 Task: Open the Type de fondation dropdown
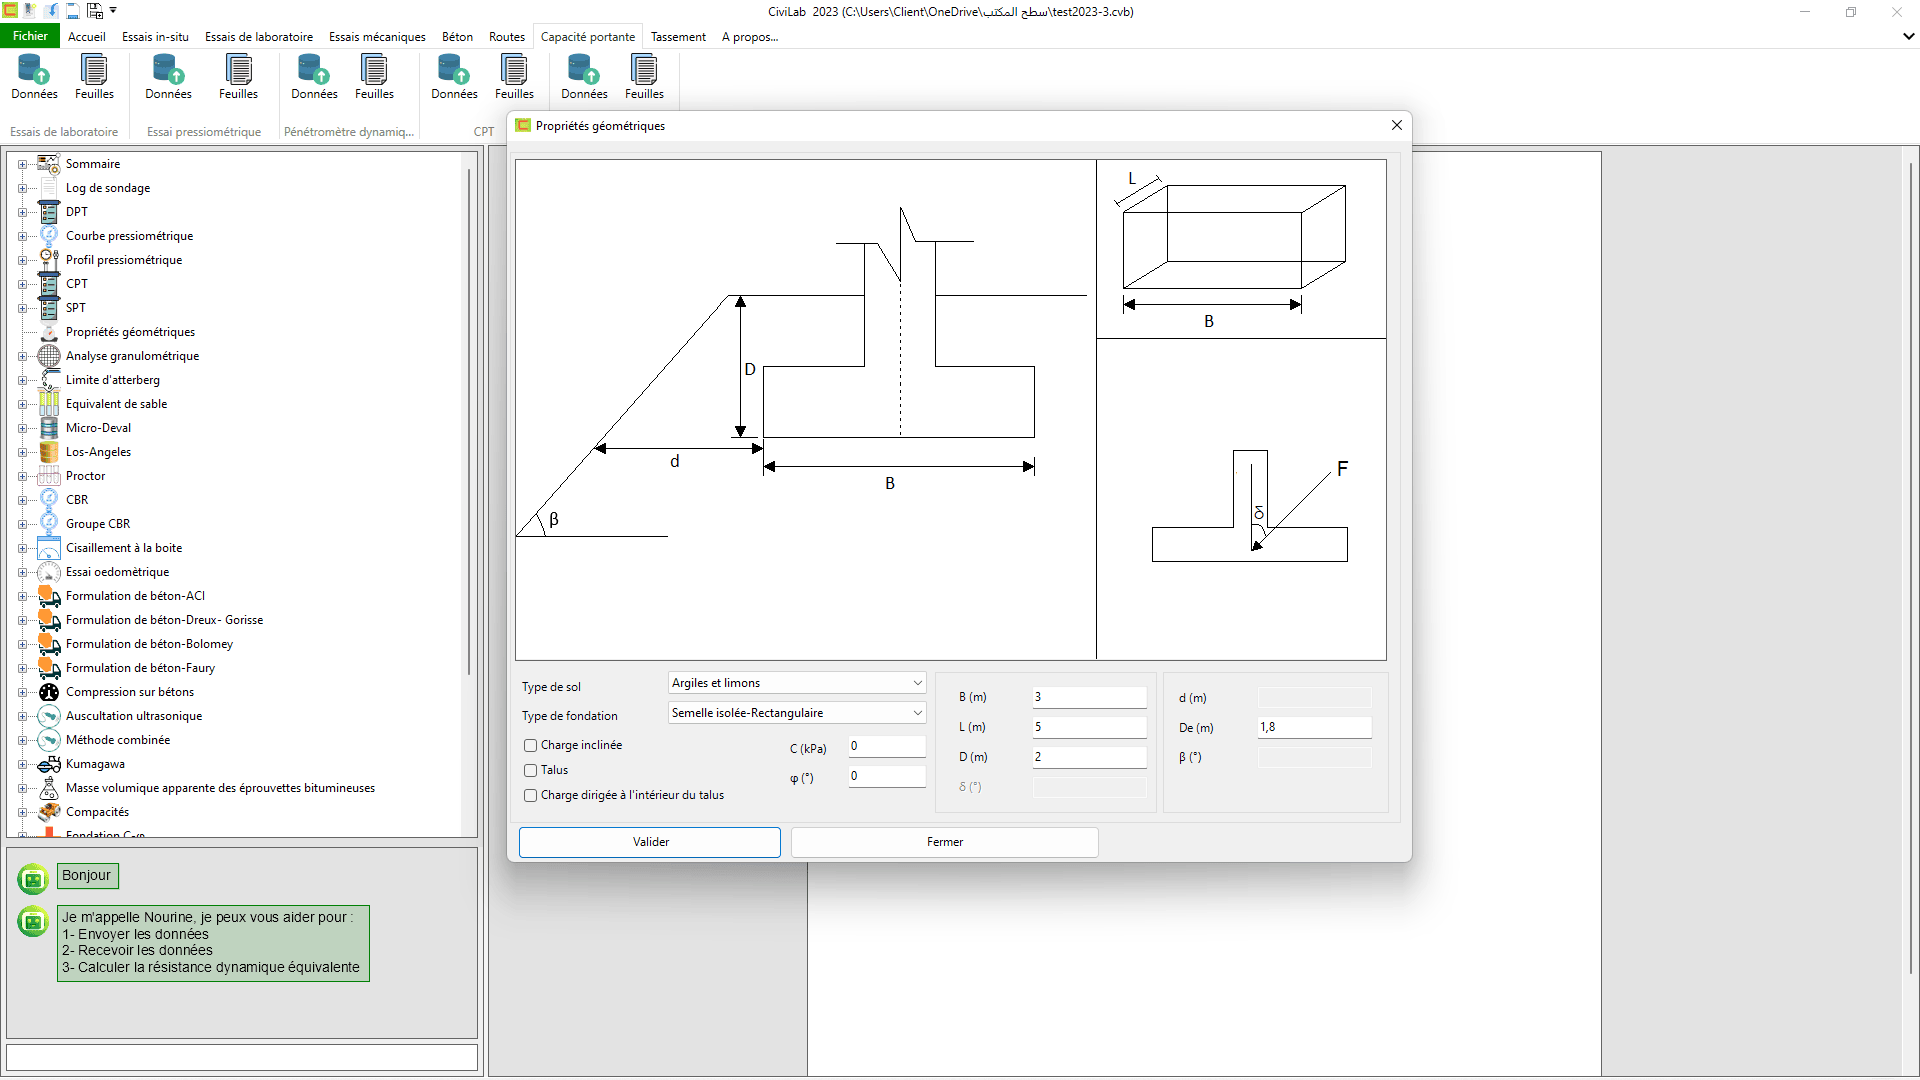coord(797,713)
